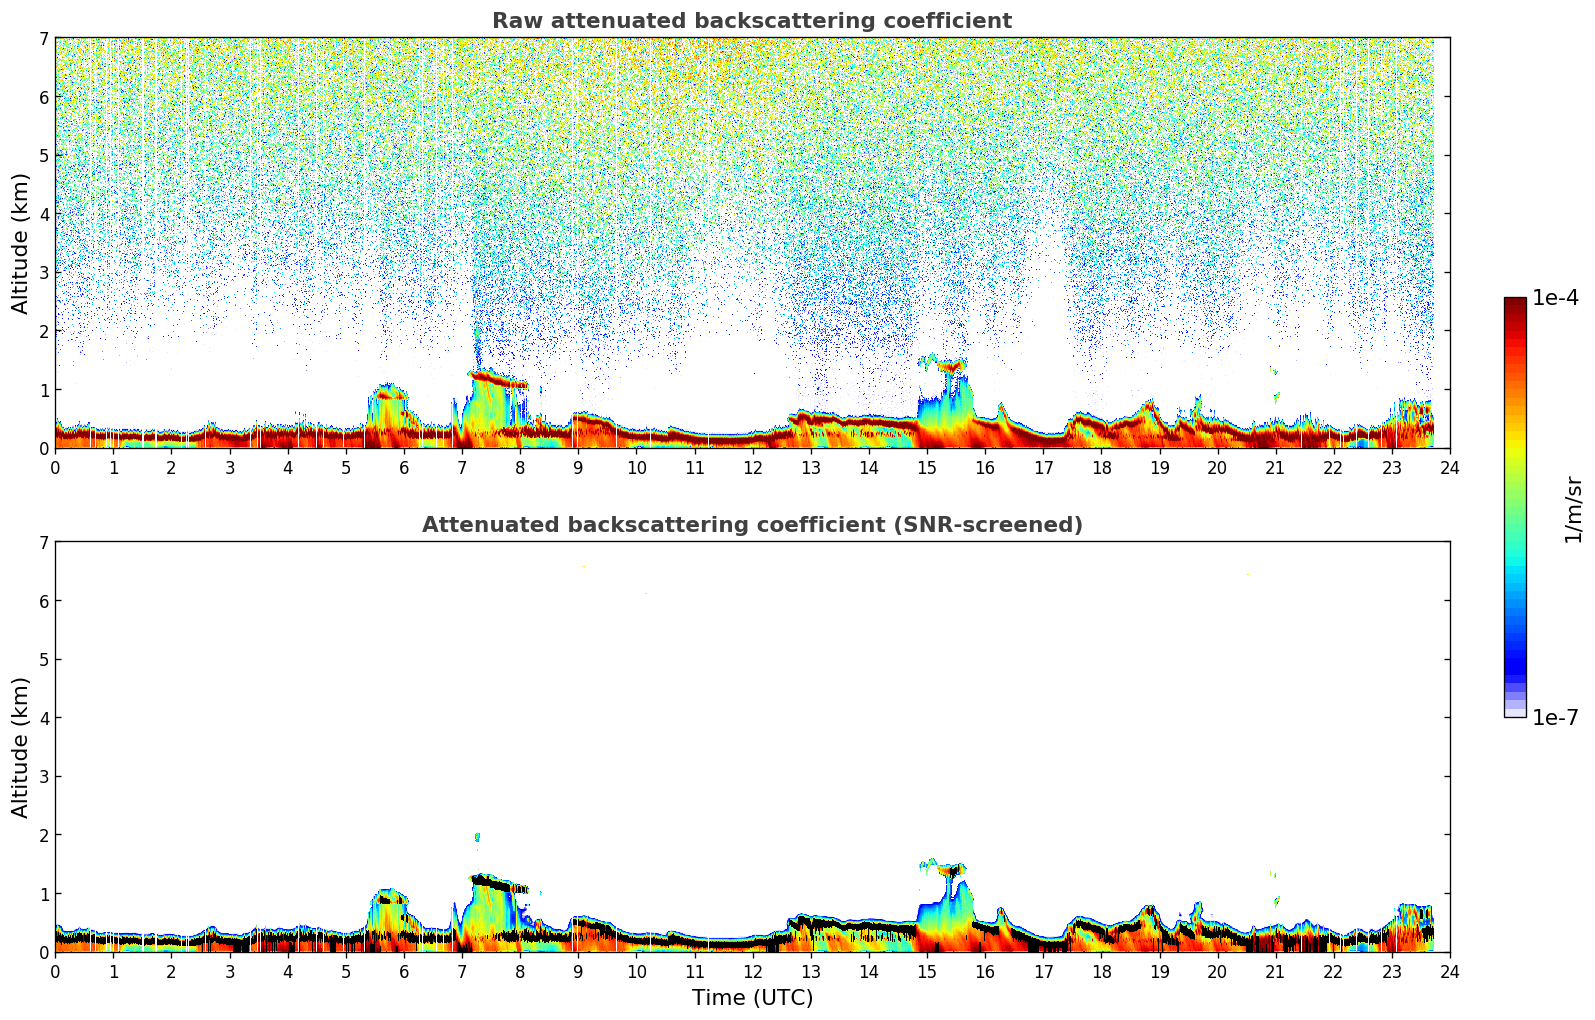Click the "Time (UTC)" x-axis label
Viewport: 1595px width, 1020px height.
click(752, 998)
